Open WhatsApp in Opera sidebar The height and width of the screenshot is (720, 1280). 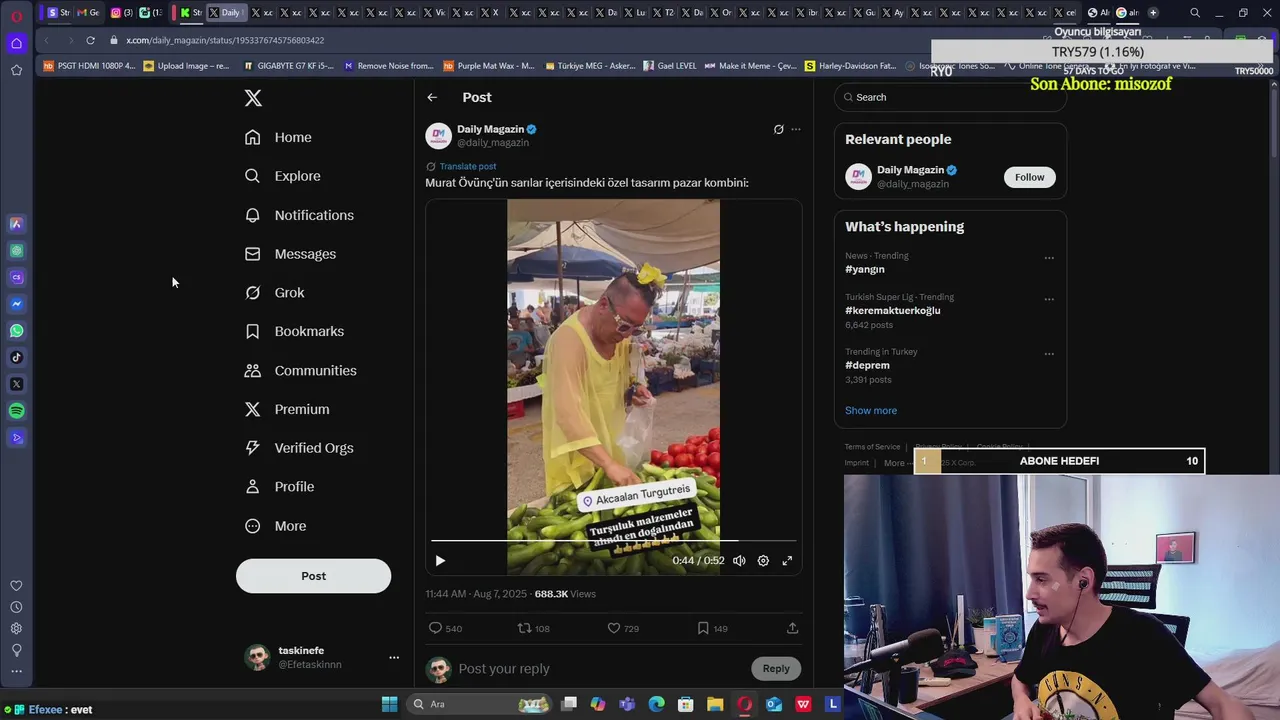[16, 331]
